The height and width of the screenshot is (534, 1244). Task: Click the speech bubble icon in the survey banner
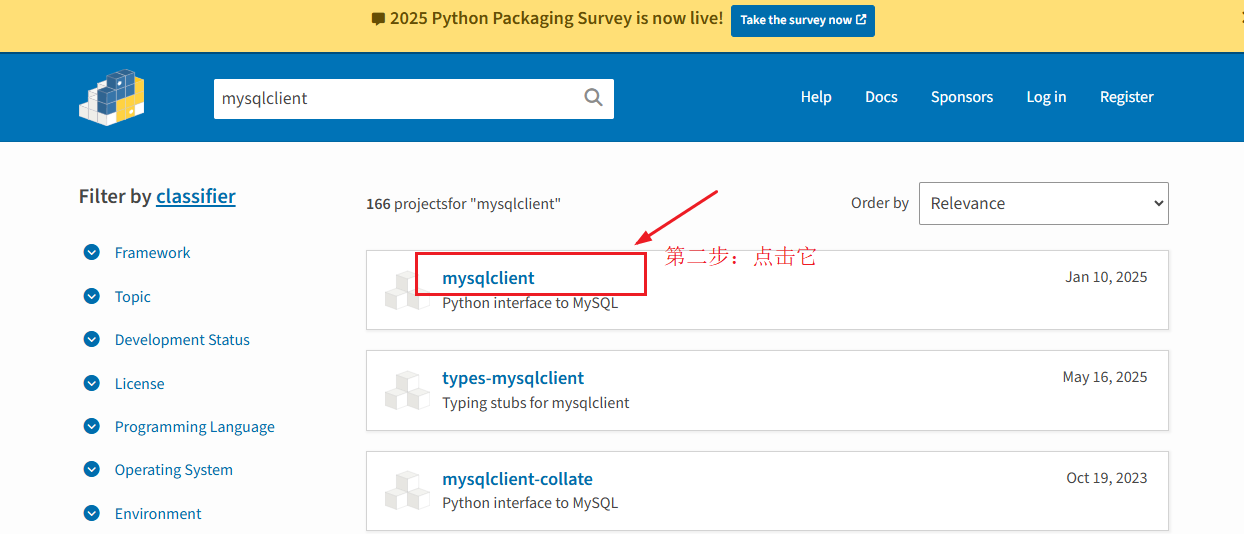click(377, 19)
